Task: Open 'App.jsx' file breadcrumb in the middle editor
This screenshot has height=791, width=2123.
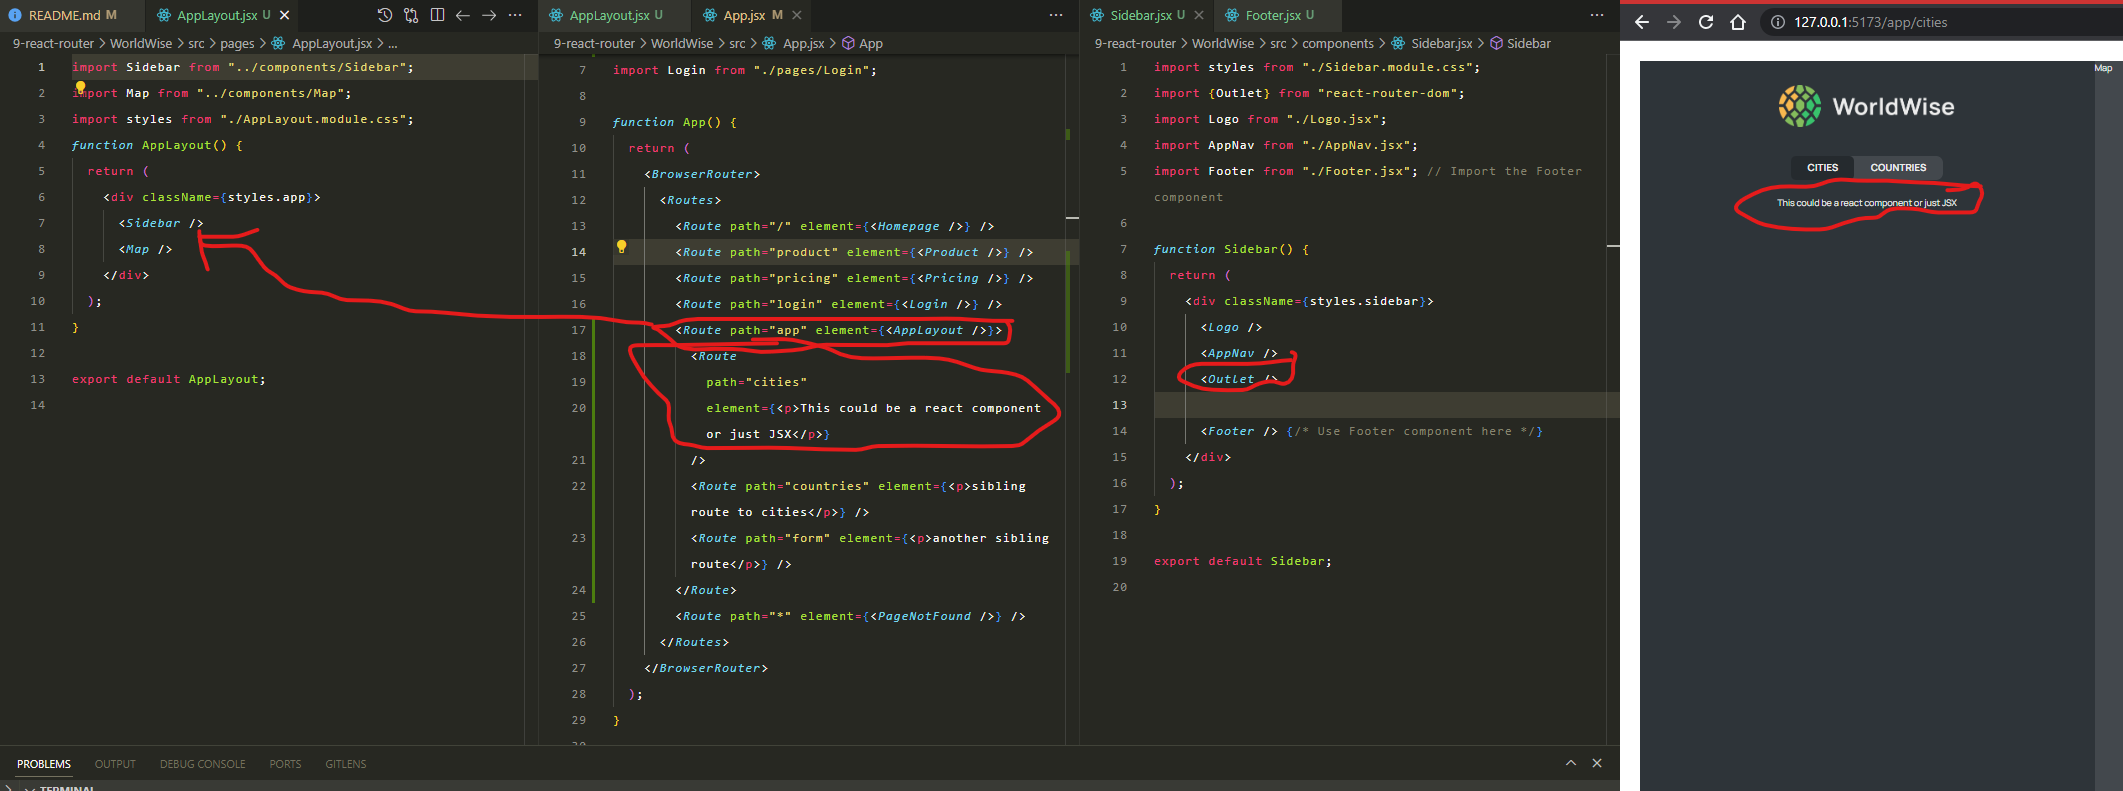Action: coord(803,43)
